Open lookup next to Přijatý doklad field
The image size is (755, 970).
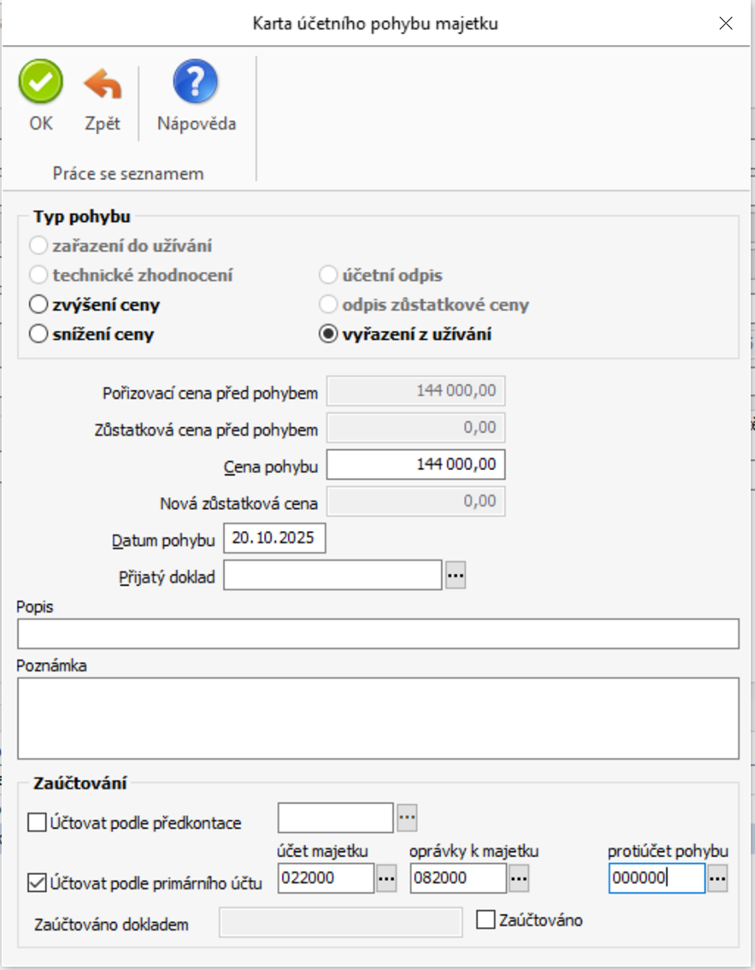[x=456, y=576]
